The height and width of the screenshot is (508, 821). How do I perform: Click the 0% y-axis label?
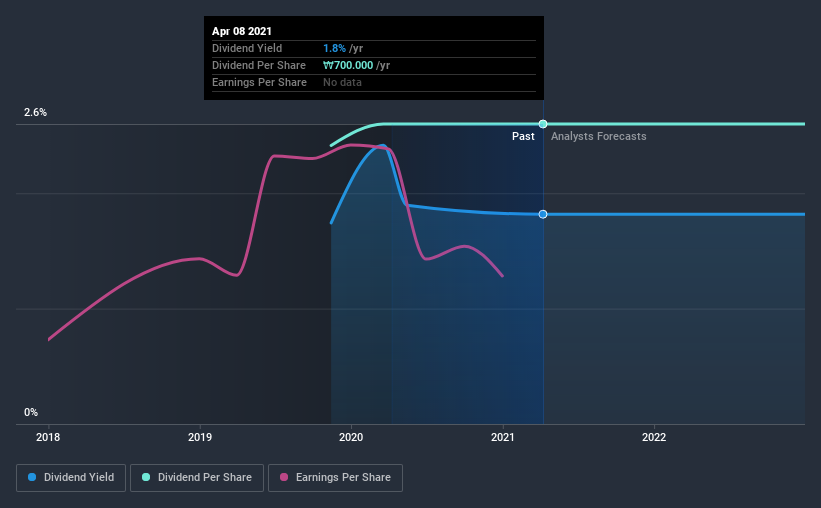(x=31, y=413)
